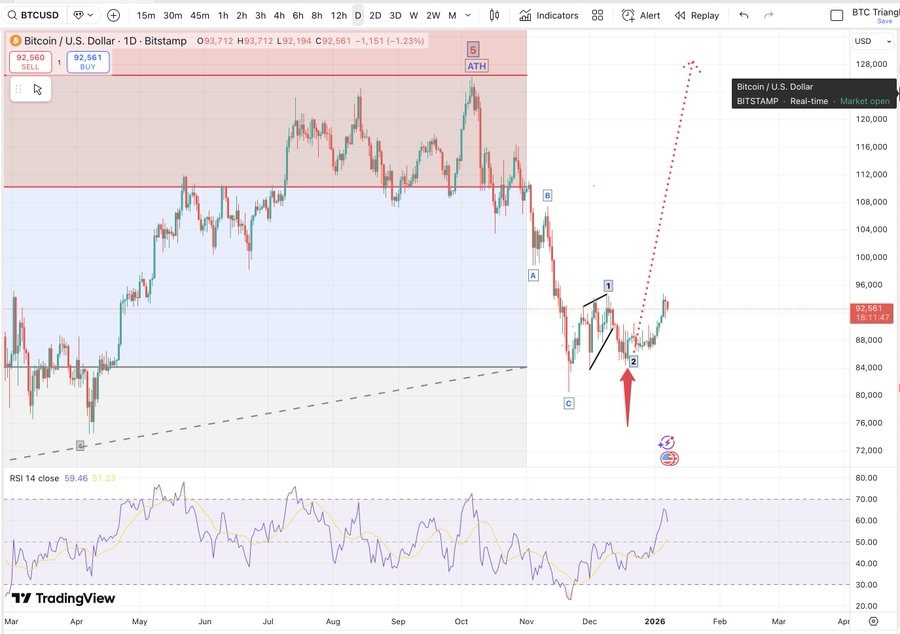Click the compare plus icon
Viewport: 900px width, 634px height.
pyautogui.click(x=113, y=15)
